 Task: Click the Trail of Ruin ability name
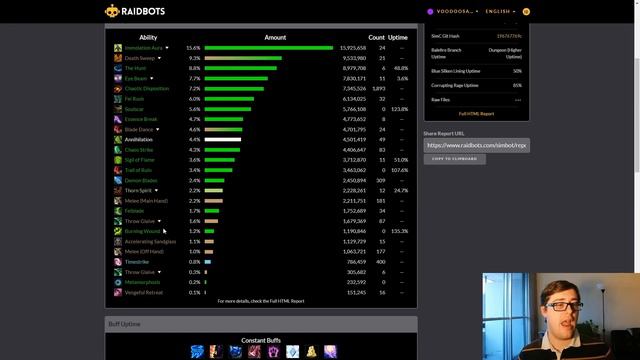click(x=138, y=170)
